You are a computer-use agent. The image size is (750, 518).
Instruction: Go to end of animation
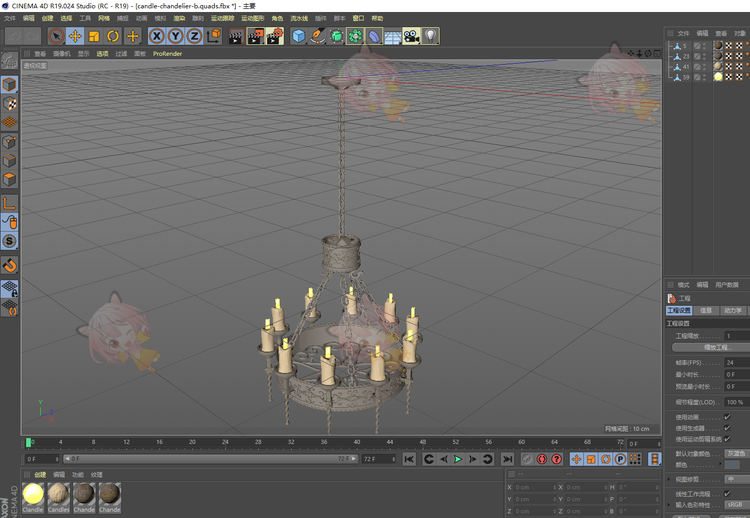pyautogui.click(x=507, y=459)
